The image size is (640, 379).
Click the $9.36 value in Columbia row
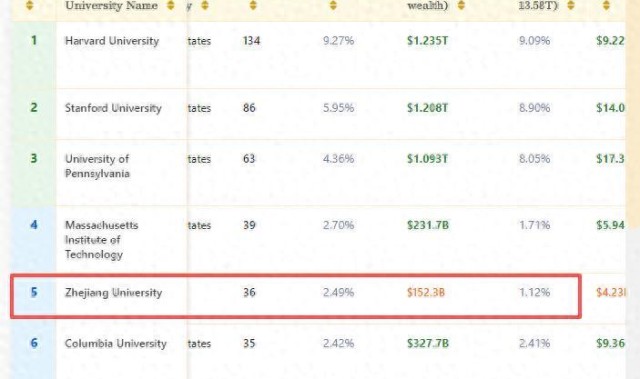point(610,344)
